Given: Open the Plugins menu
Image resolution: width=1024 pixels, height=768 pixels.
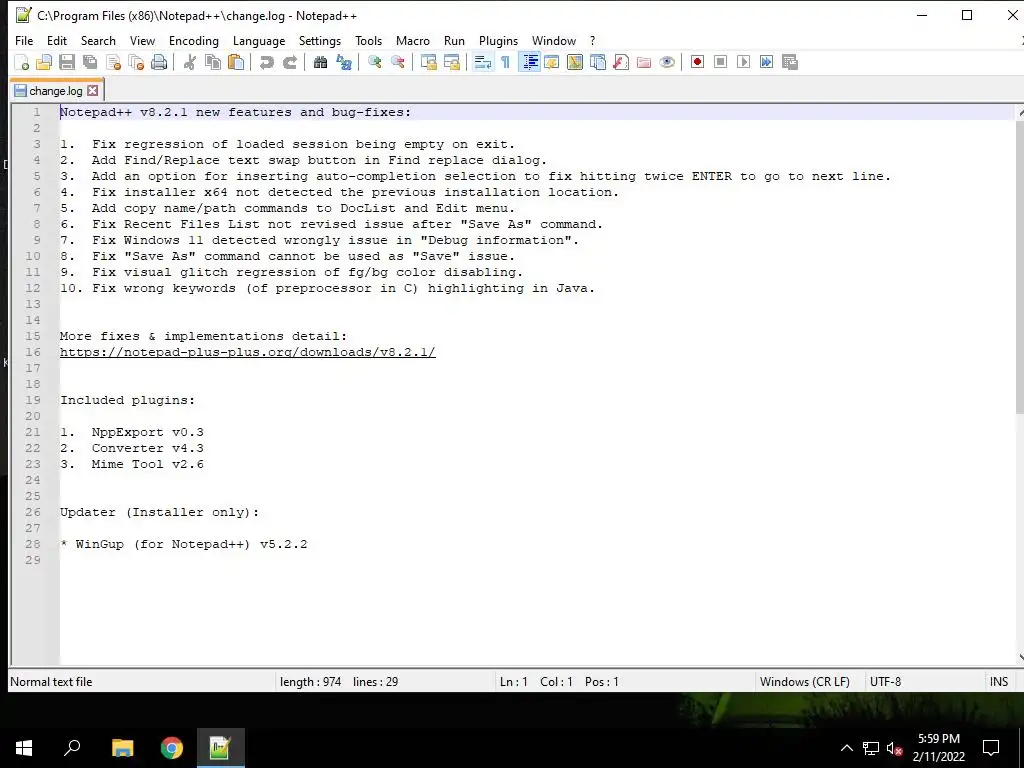Looking at the screenshot, I should (498, 40).
